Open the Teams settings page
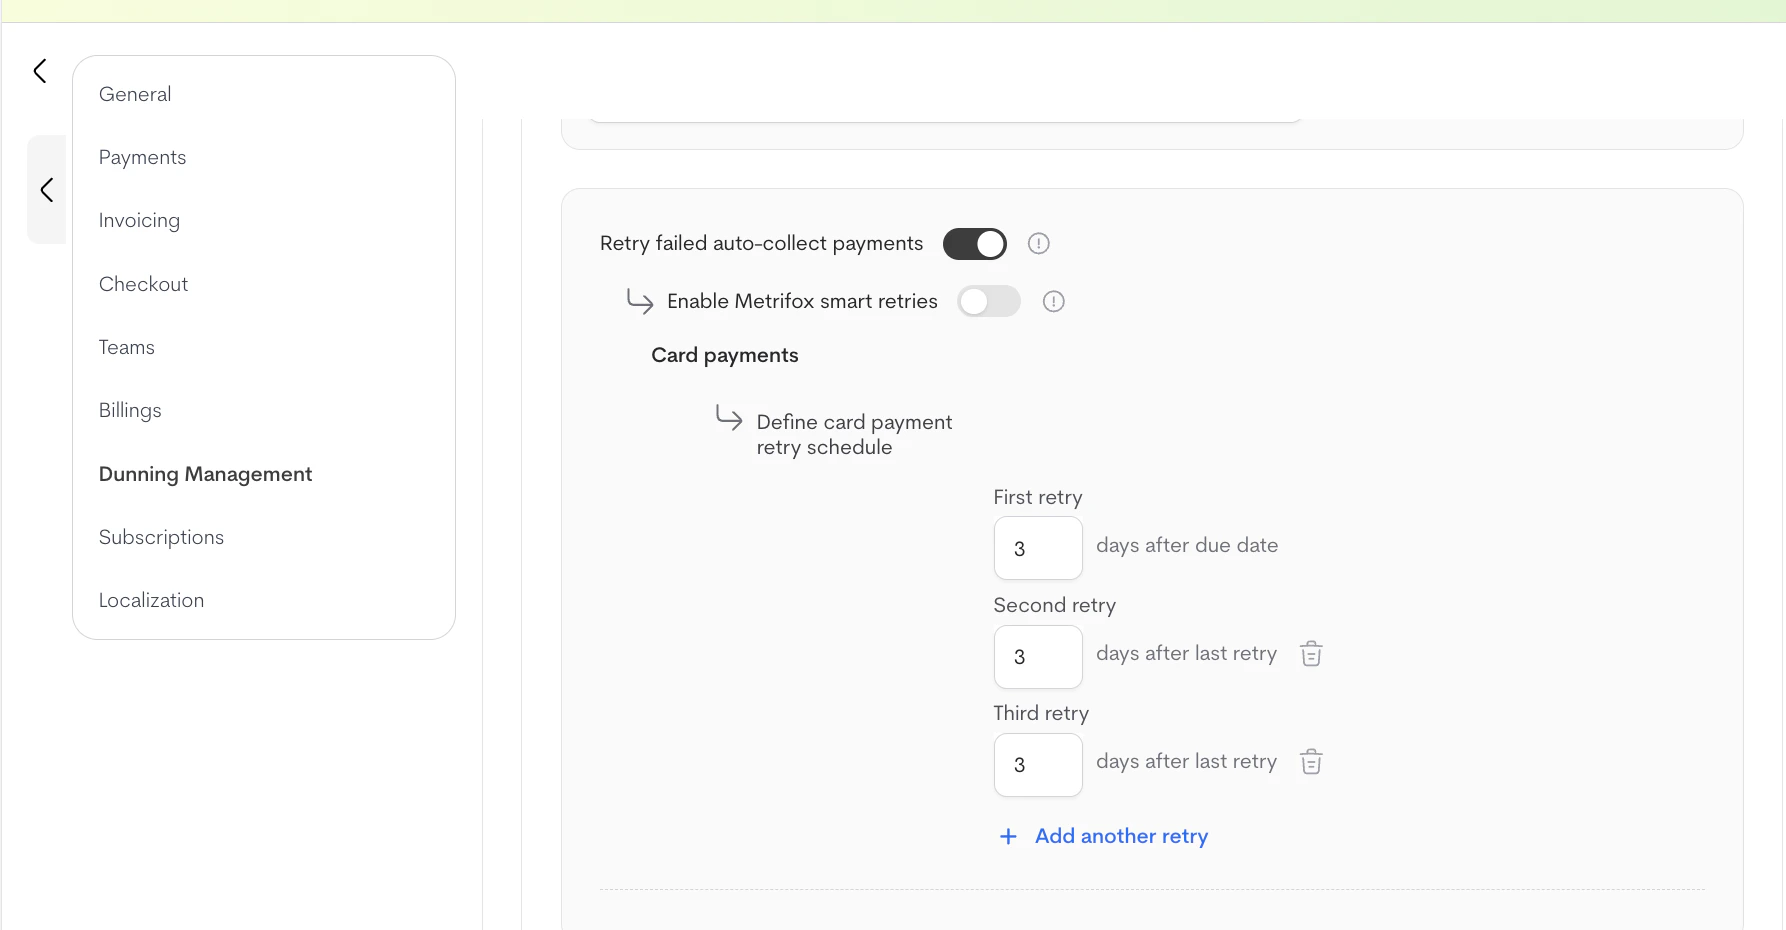Image resolution: width=1786 pixels, height=930 pixels. (x=126, y=347)
